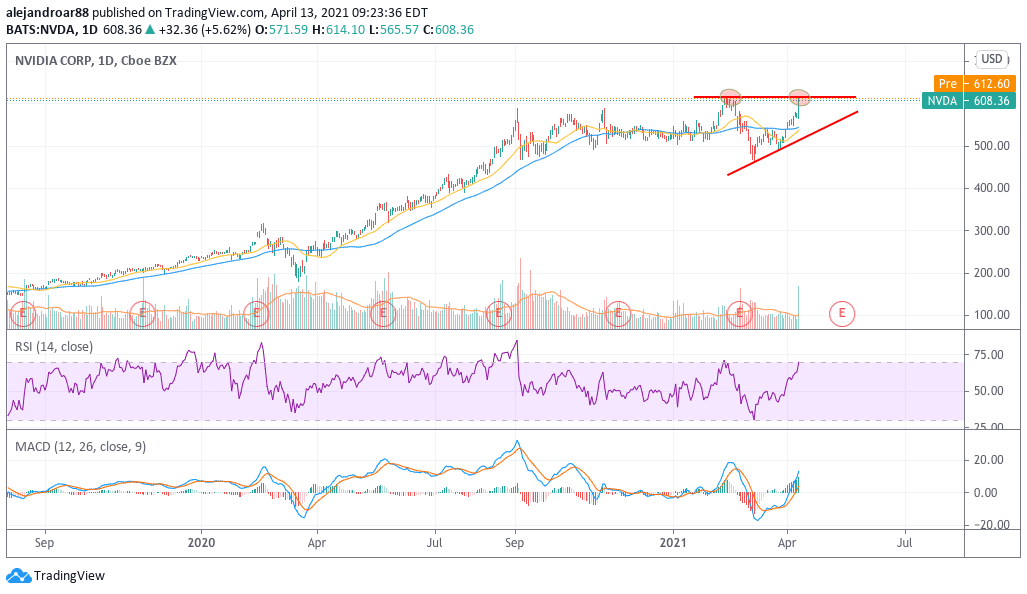This screenshot has width=1027, height=594.
Task: Click the TradingView wordmark at the bottom
Action: [x=69, y=576]
